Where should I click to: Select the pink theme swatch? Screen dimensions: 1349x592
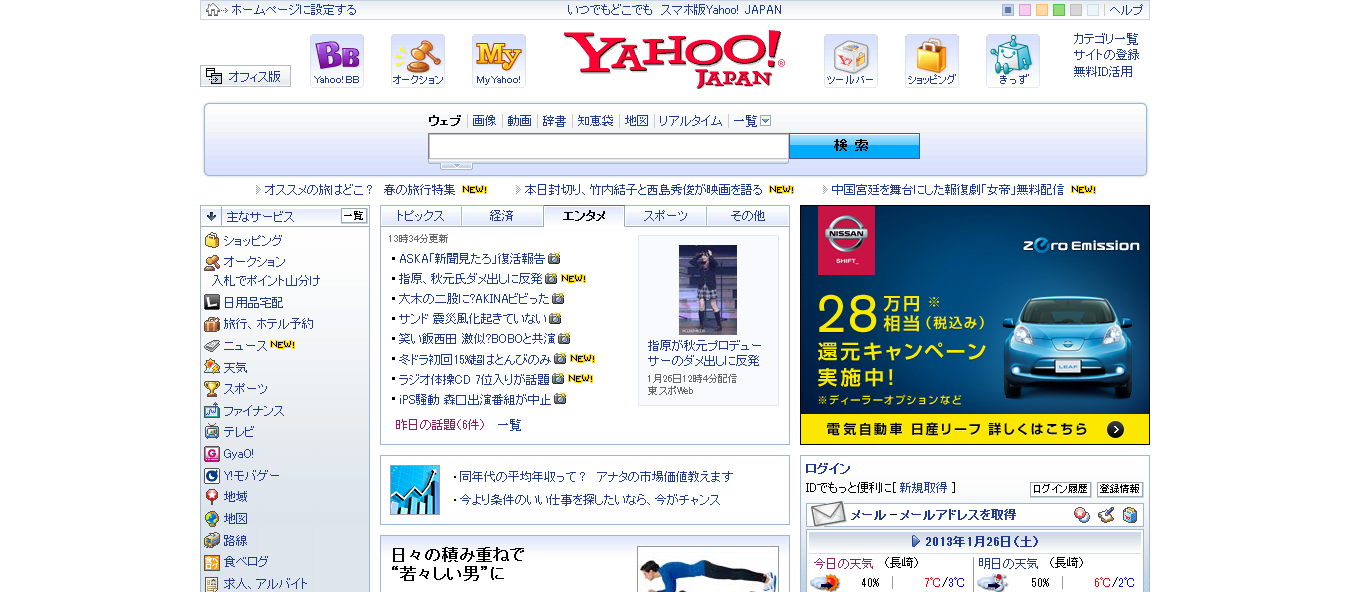tap(1025, 10)
